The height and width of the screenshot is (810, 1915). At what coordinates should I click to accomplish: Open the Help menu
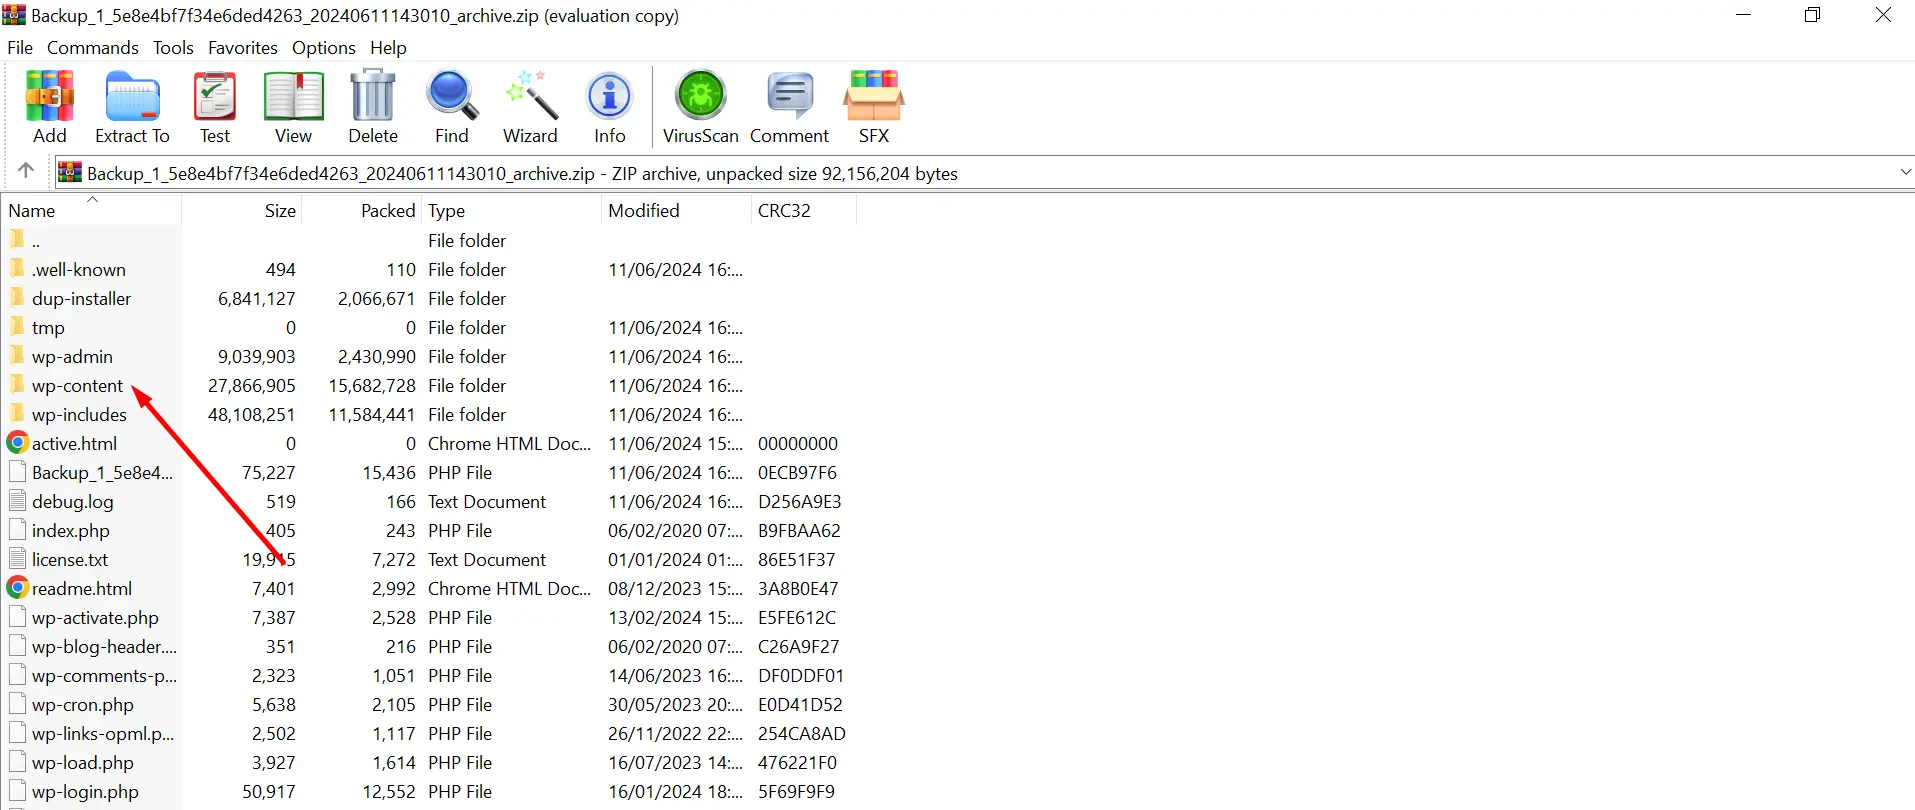pos(388,48)
